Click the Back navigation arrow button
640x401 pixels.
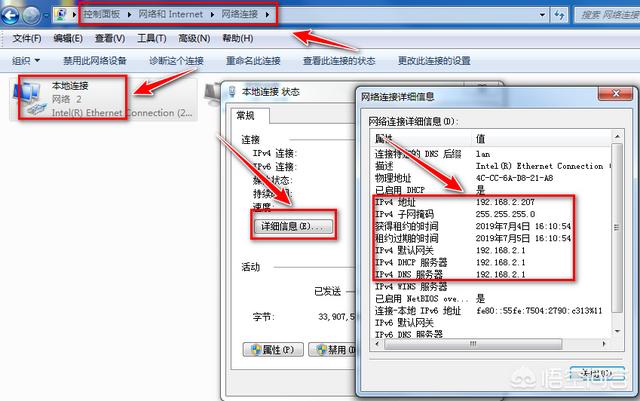13,14
